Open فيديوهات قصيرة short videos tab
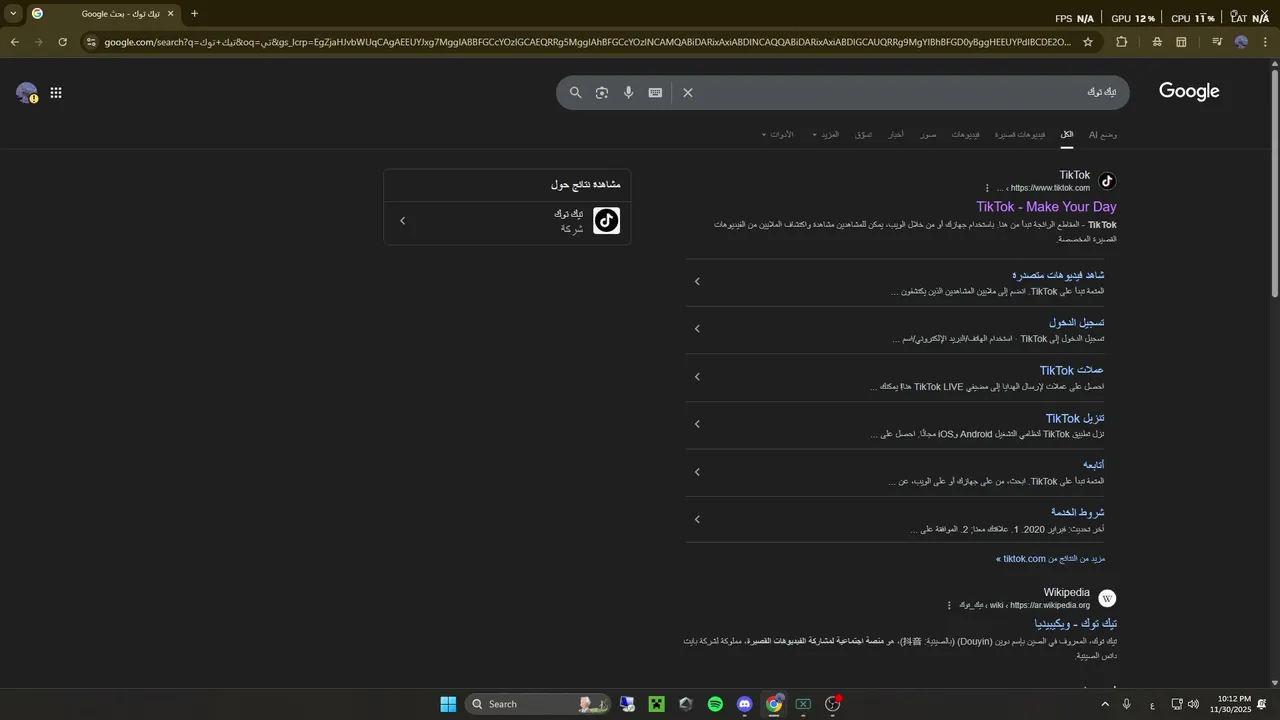 click(x=1020, y=134)
